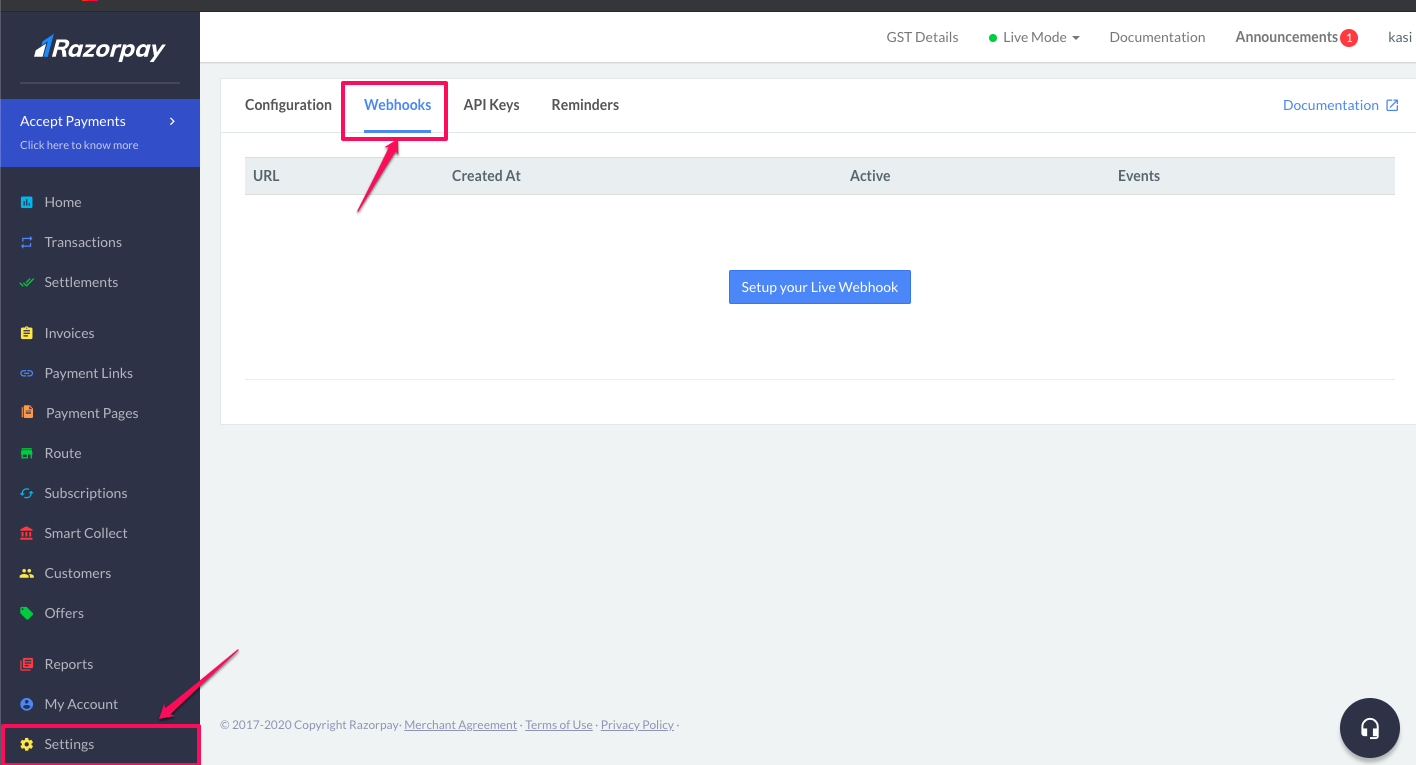Open Announcements in the header
Screen dimensions: 1416x765
[x=1286, y=37]
